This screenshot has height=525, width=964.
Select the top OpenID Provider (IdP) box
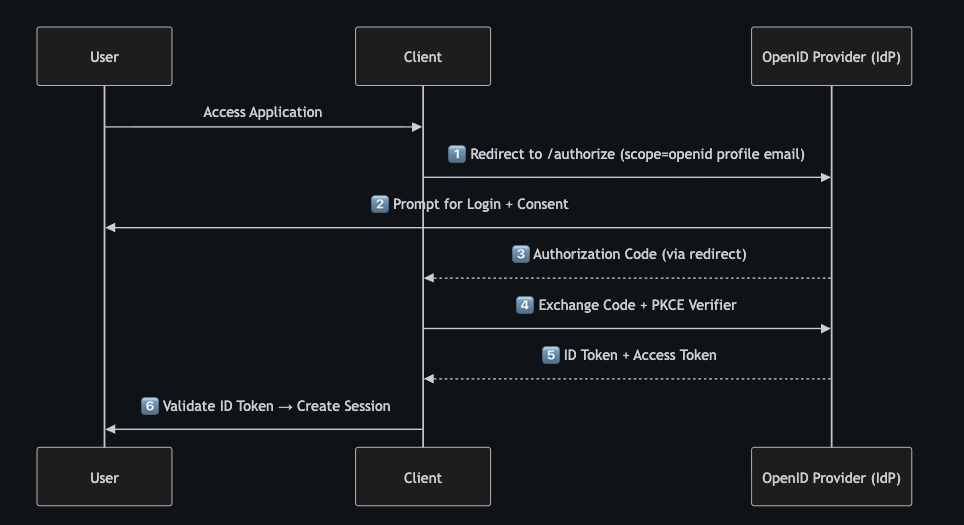(x=831, y=56)
